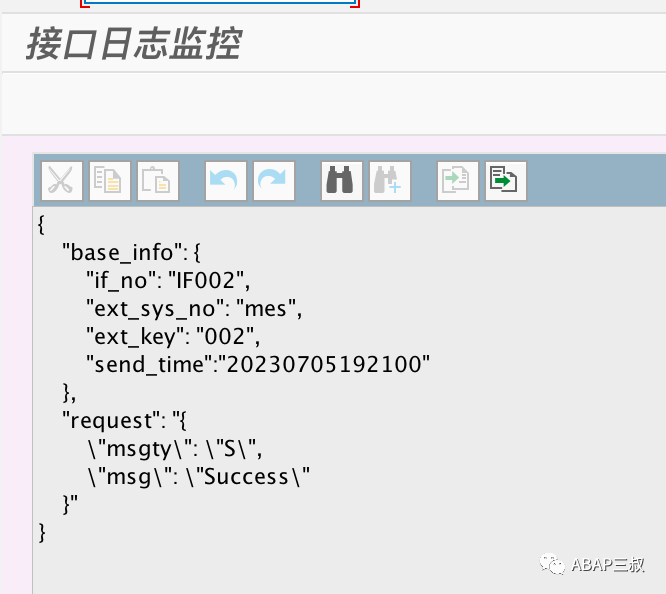This screenshot has height=594, width=666.
Task: Click the 接口日志监控 title text
Action: point(134,44)
